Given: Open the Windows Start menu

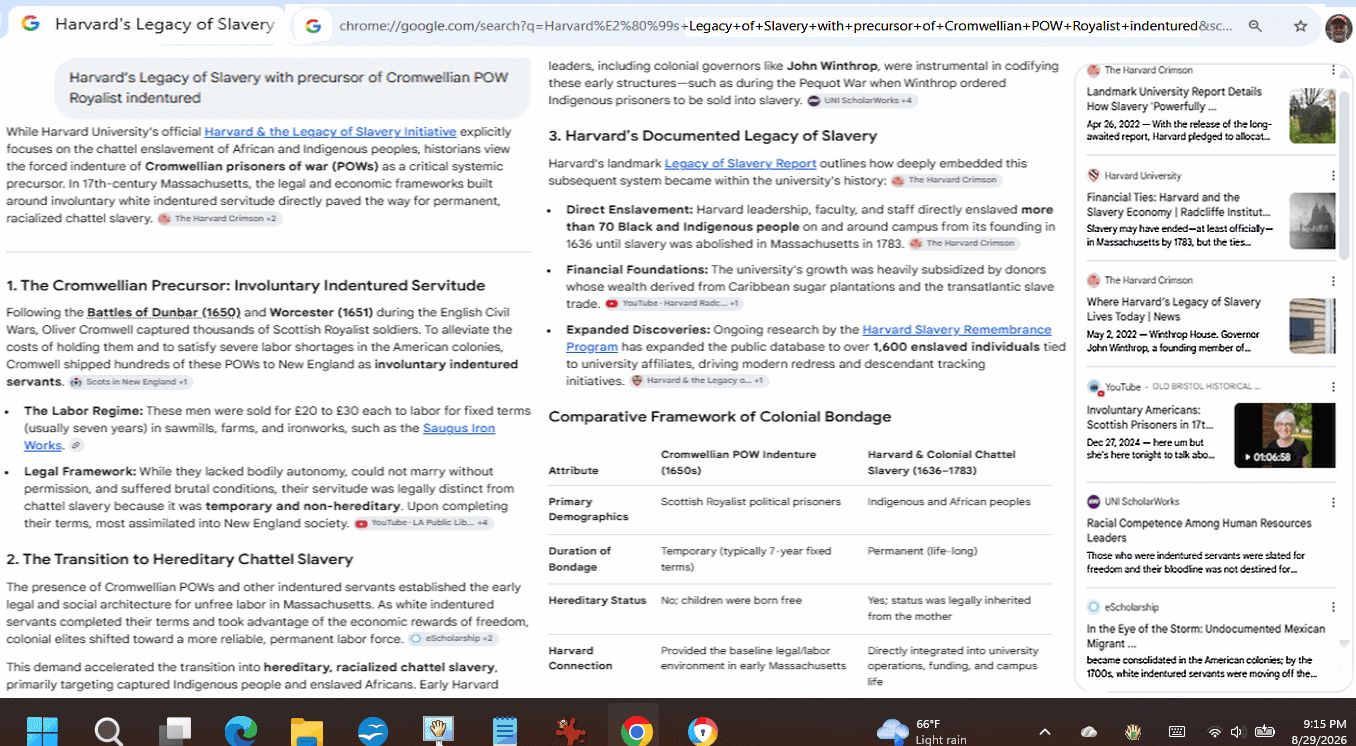Looking at the screenshot, I should (43, 732).
